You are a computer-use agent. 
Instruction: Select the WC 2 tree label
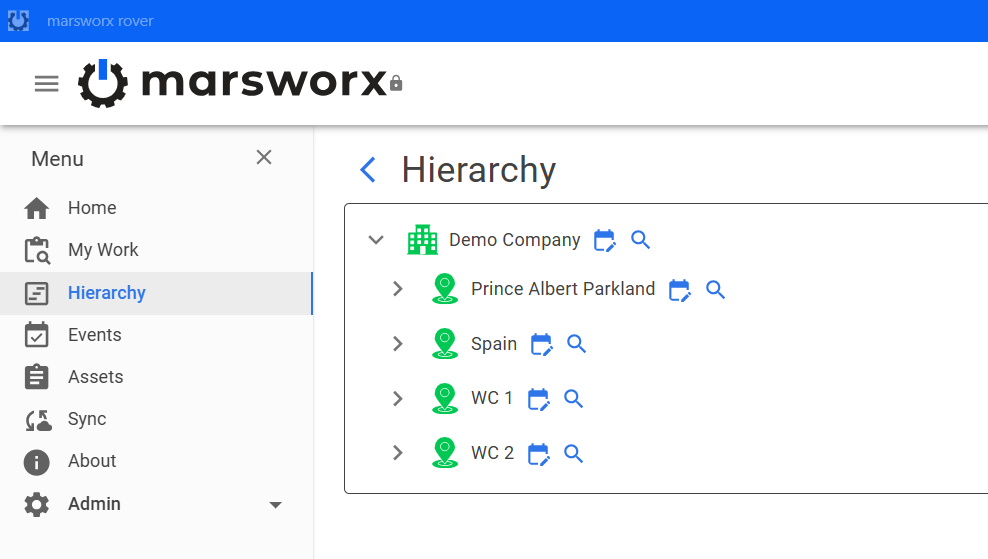coord(493,452)
